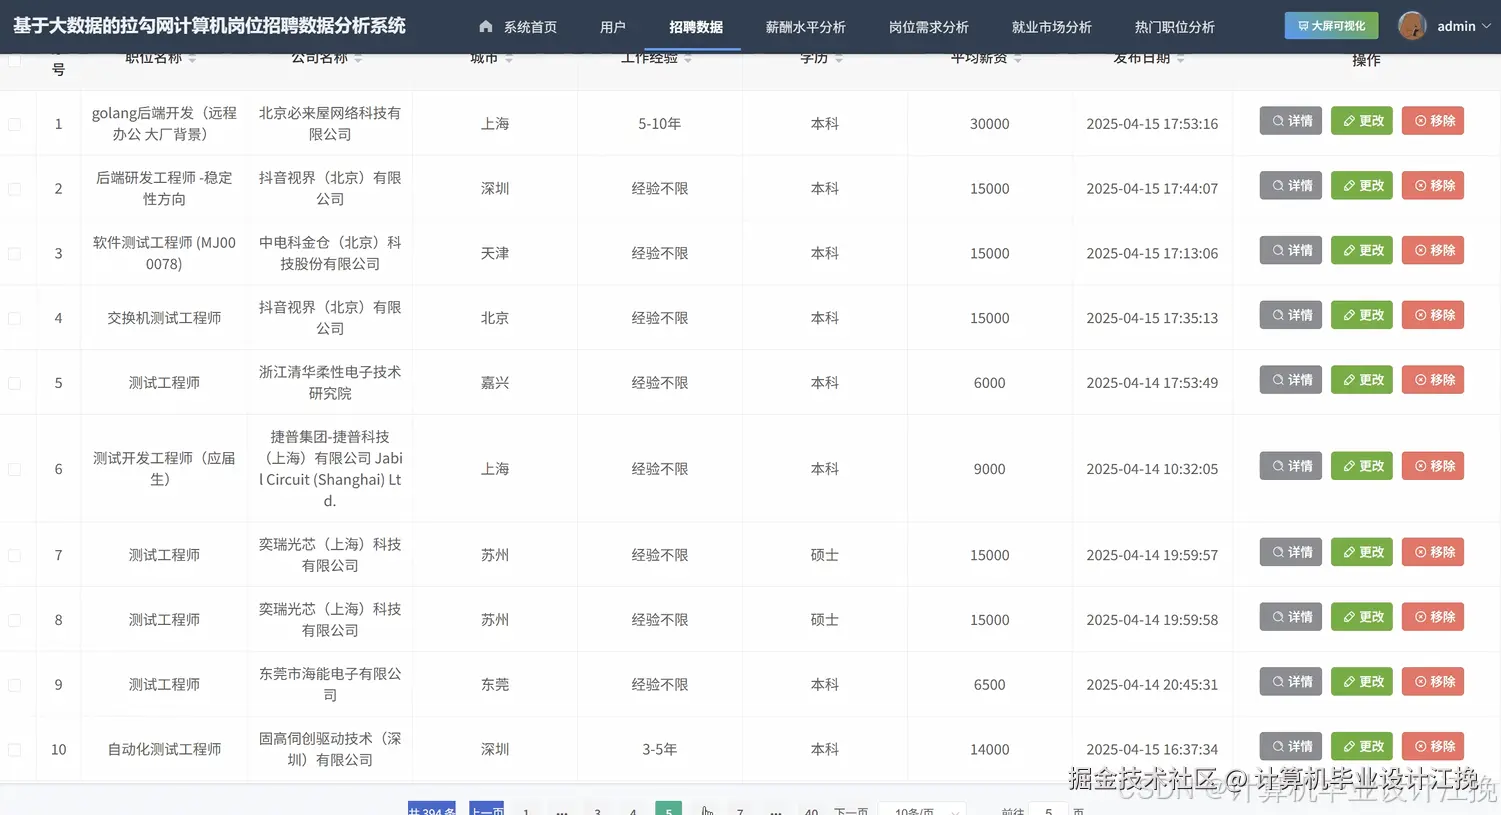Click page 40 in the pagination bar
This screenshot has height=815, width=1501.
(x=811, y=810)
